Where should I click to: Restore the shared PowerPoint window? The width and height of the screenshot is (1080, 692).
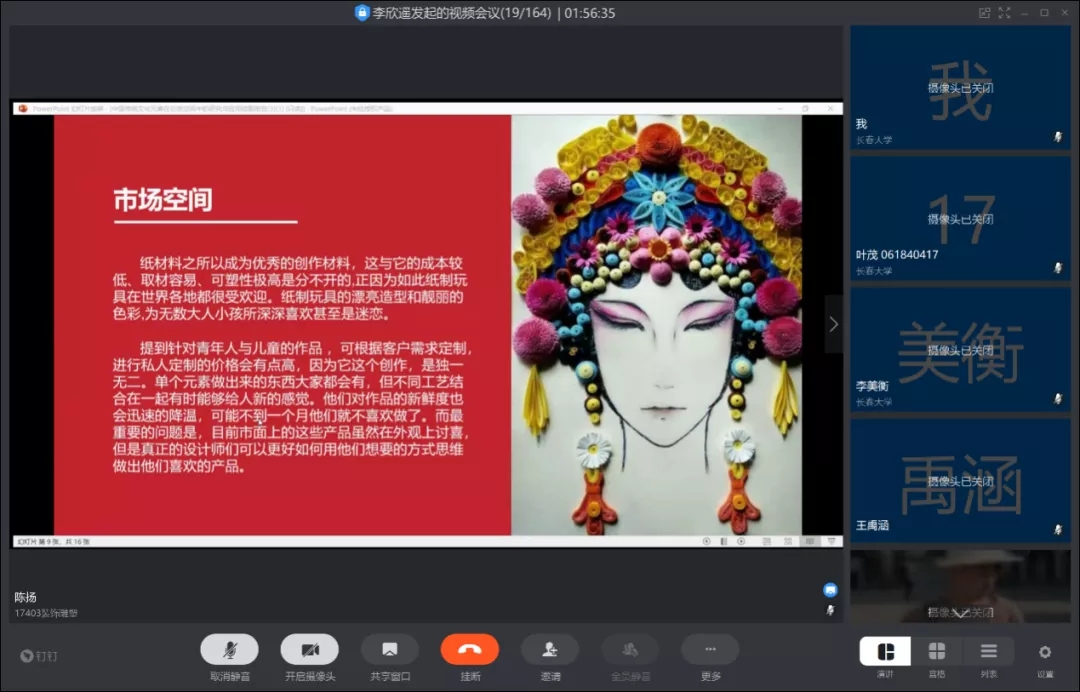[x=805, y=109]
